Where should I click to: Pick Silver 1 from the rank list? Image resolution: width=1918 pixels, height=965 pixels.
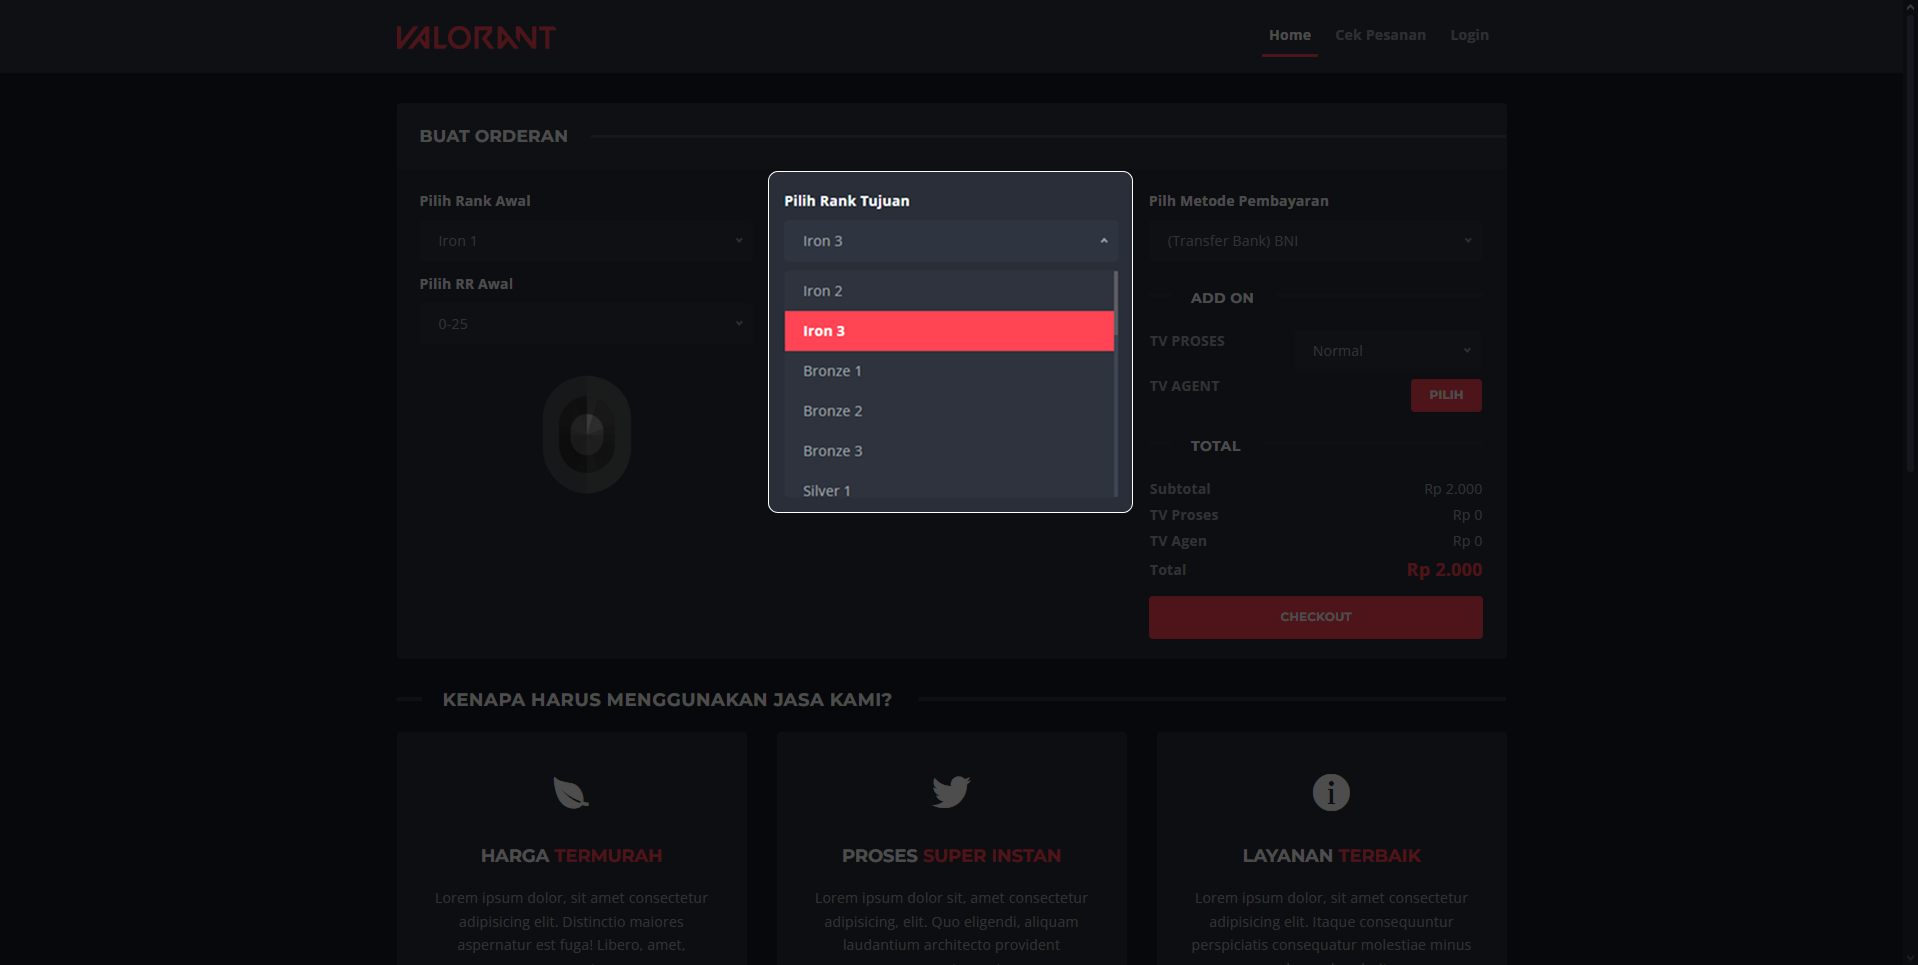point(949,488)
